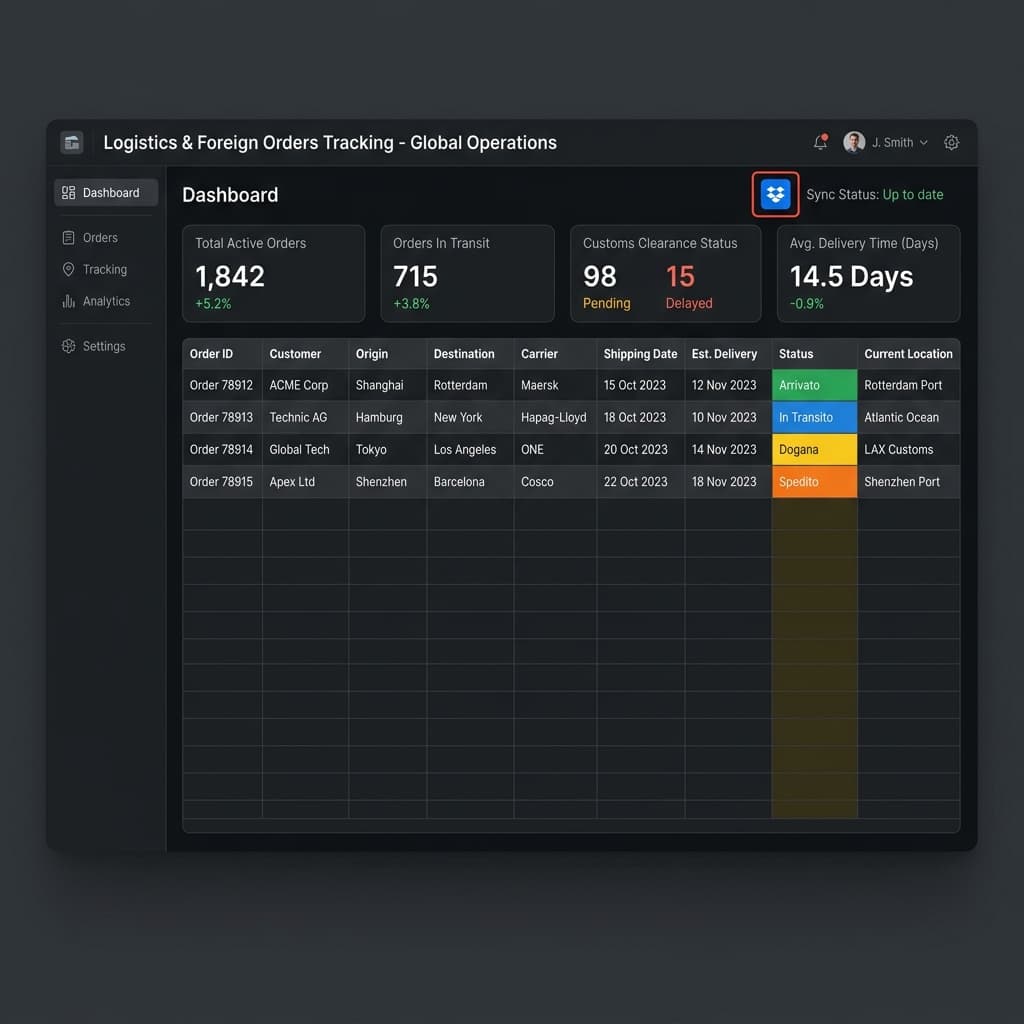Click the orange Spedito status cell
Screen dimensions: 1024x1024
(814, 482)
